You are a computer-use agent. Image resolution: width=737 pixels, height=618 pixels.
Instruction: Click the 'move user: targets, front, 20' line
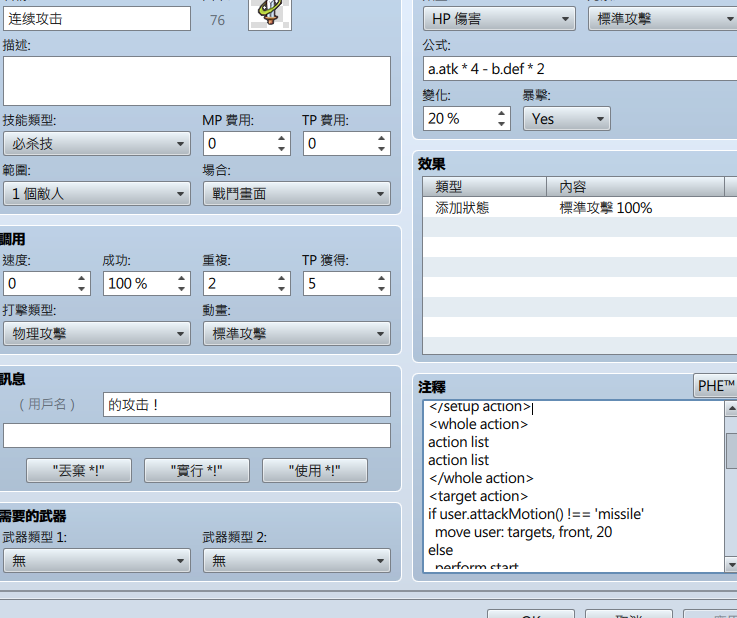524,532
